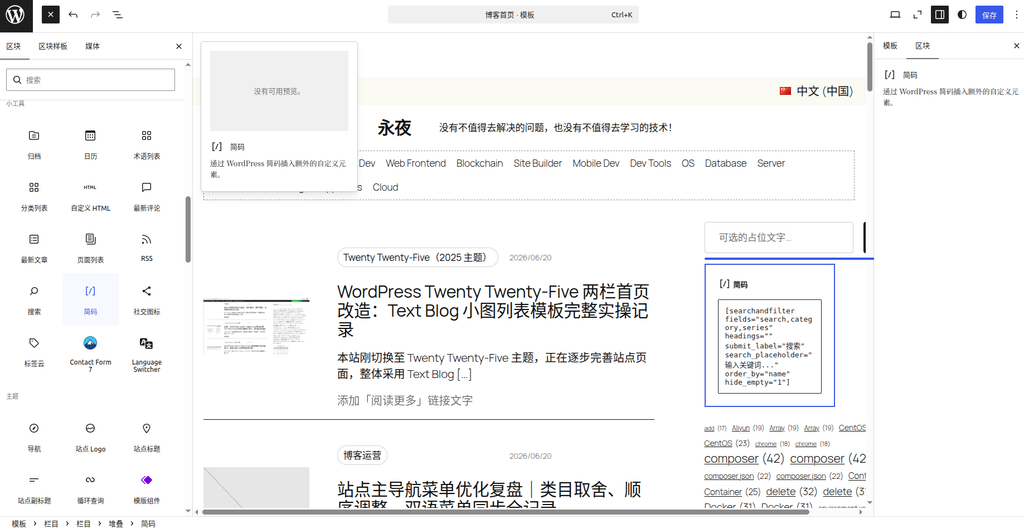This screenshot has width=1024, height=528.
Task: Click the Web Frontend navigation link
Action: [415, 163]
